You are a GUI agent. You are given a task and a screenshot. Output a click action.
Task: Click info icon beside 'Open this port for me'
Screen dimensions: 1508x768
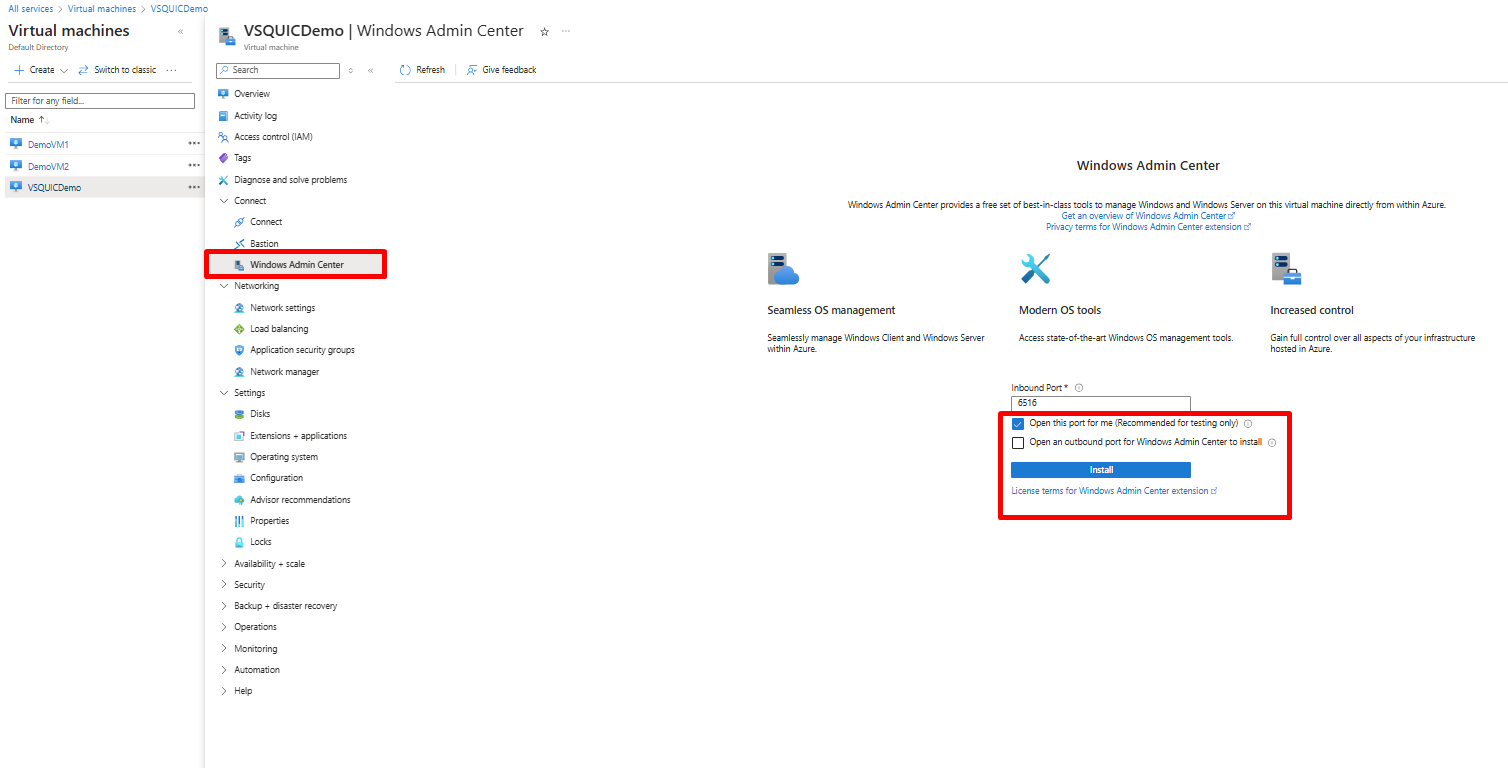coord(1248,424)
